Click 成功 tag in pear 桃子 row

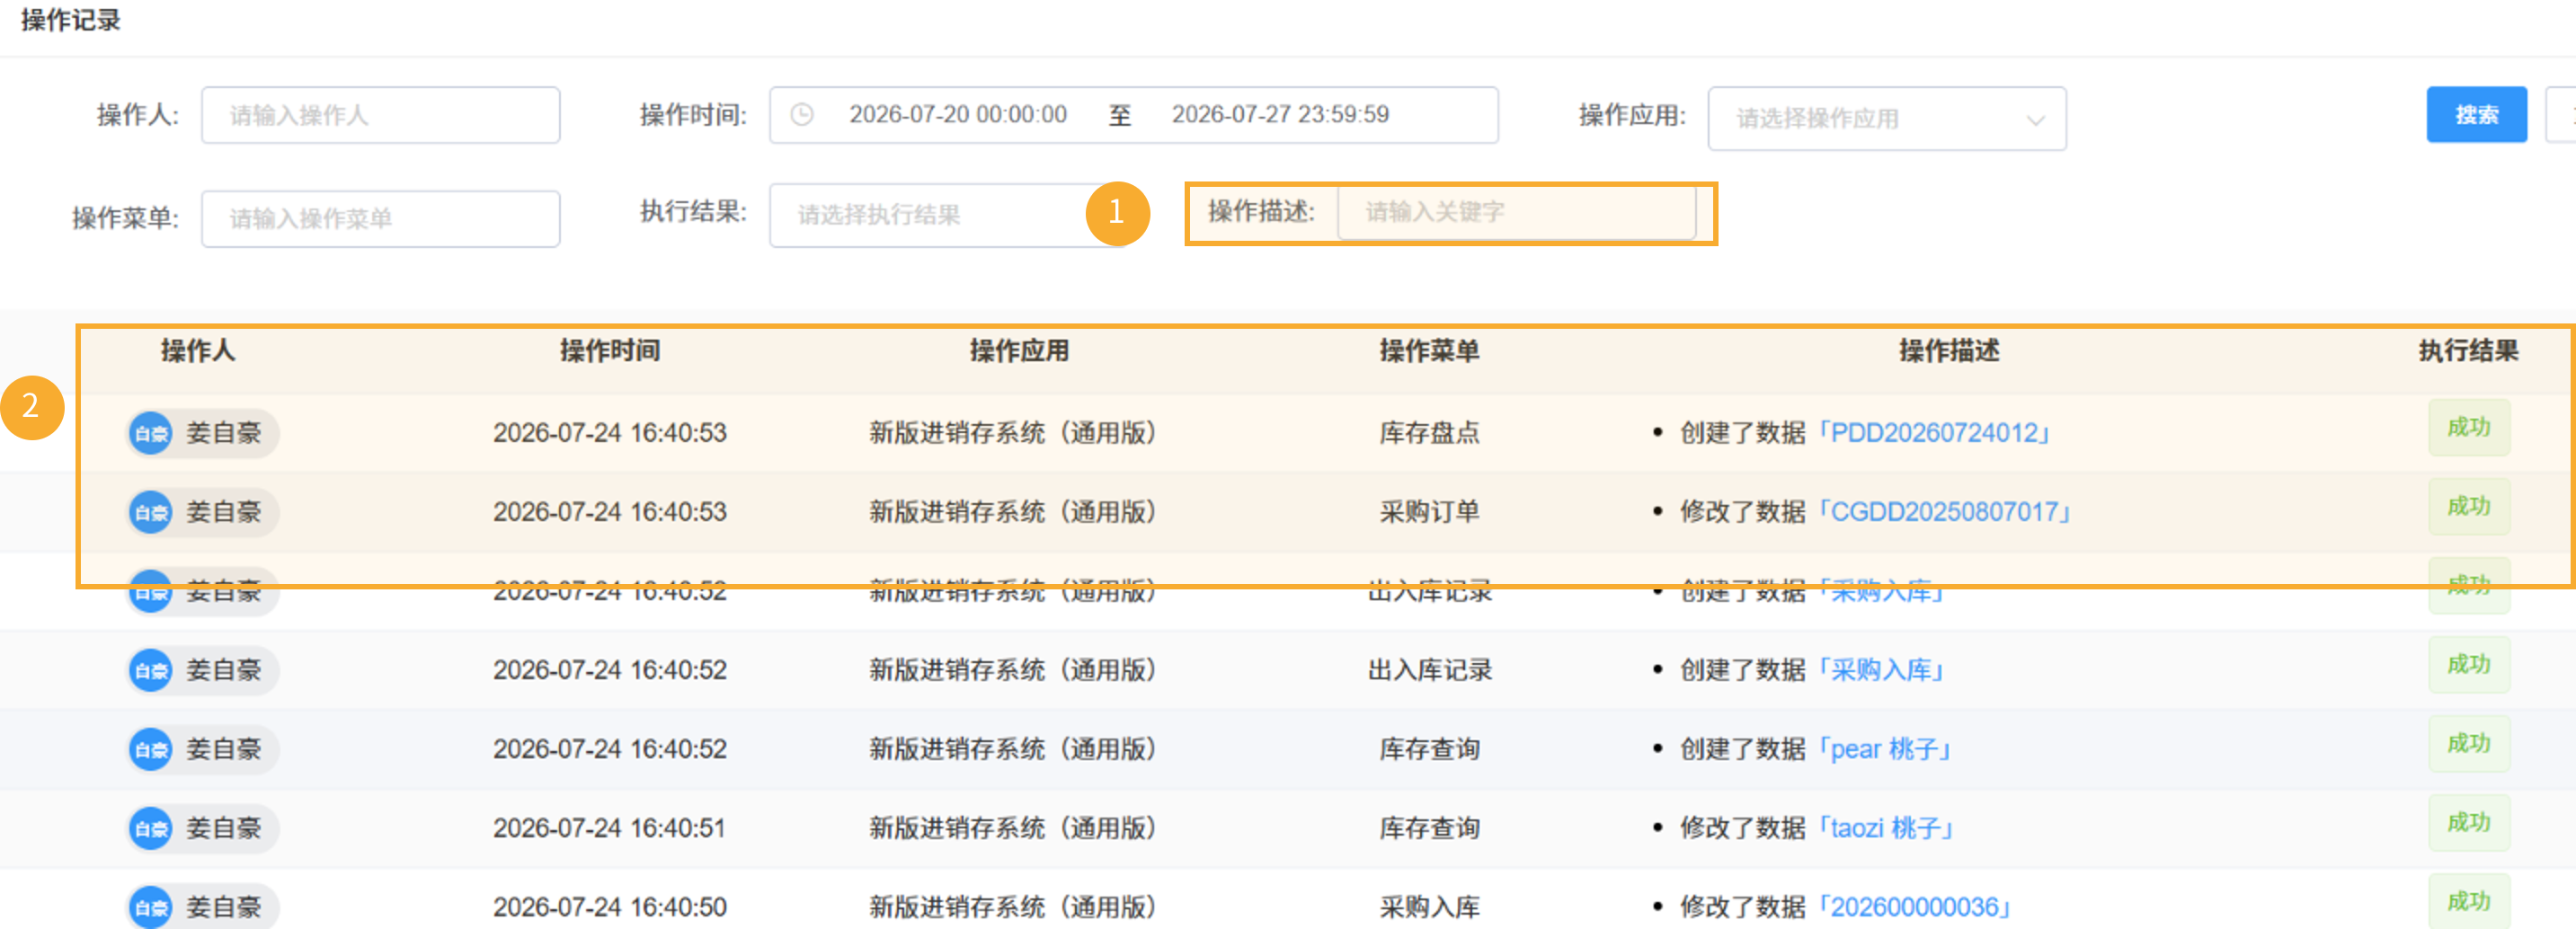click(2468, 744)
